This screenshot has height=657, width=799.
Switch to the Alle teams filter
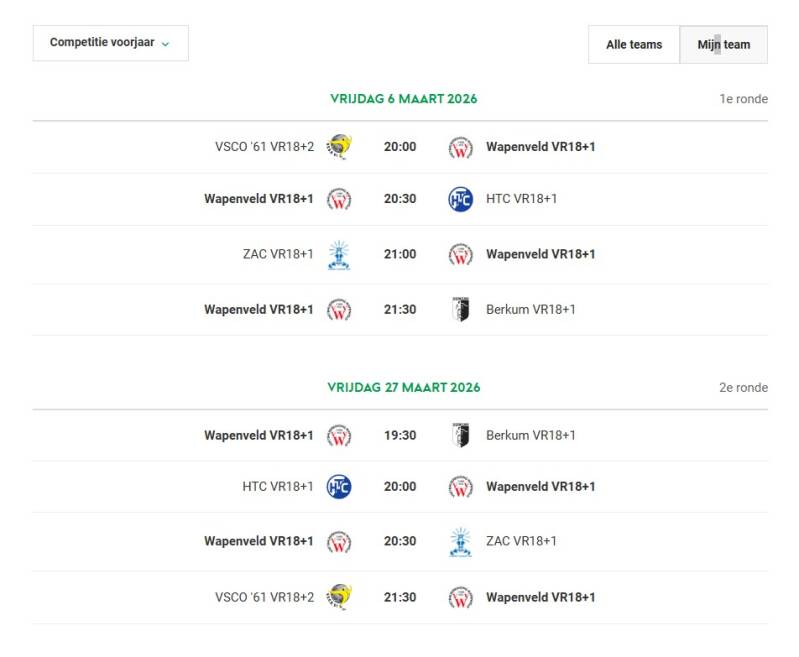pos(634,44)
